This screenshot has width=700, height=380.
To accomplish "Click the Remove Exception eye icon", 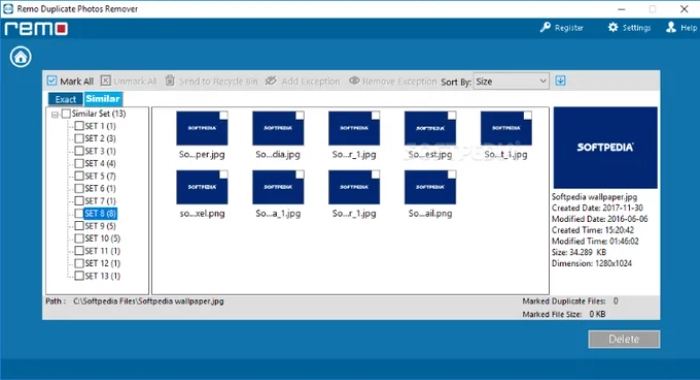I will point(354,80).
